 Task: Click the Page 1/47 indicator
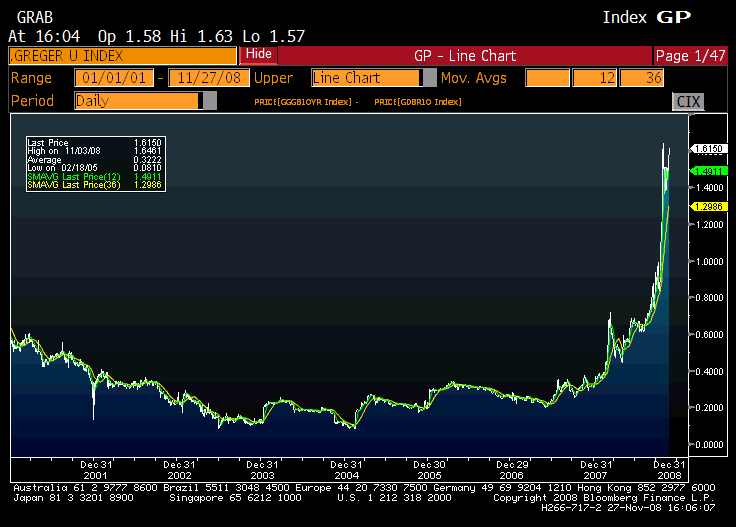point(692,55)
